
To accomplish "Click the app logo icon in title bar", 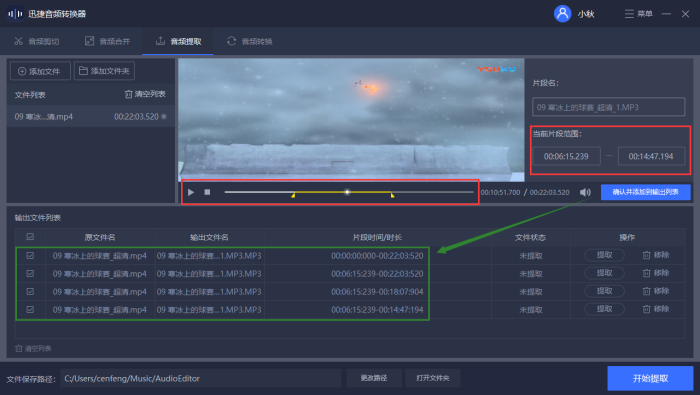I will click(15, 14).
